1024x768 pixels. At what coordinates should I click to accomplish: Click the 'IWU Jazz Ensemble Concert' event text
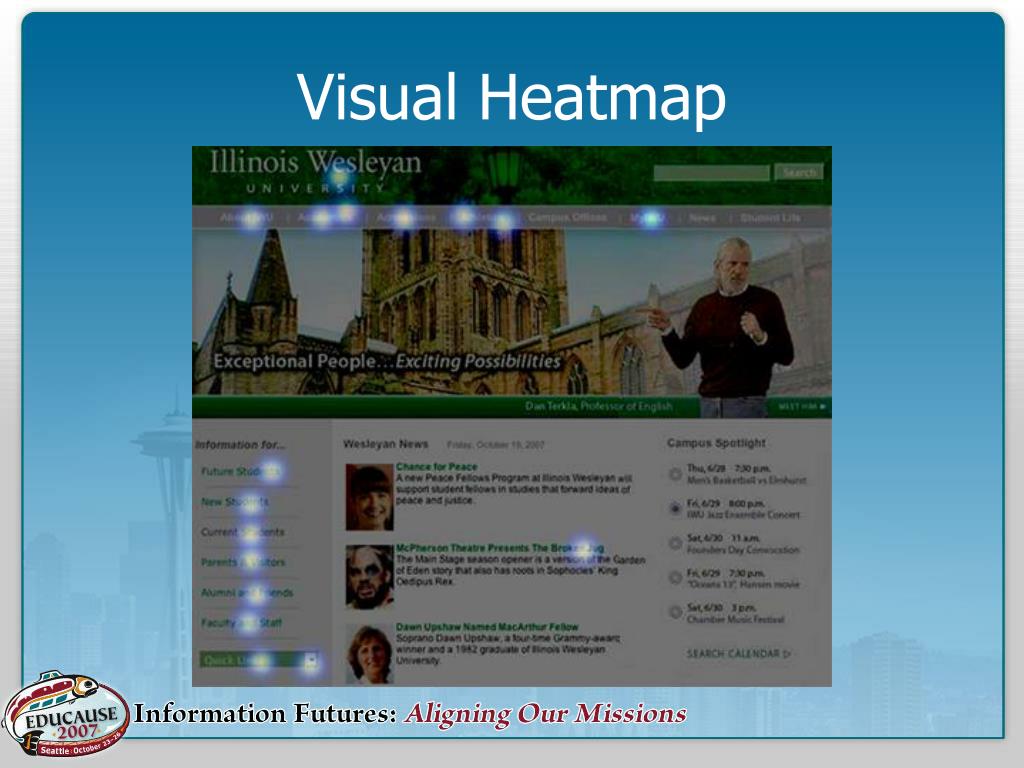pyautogui.click(x=743, y=515)
